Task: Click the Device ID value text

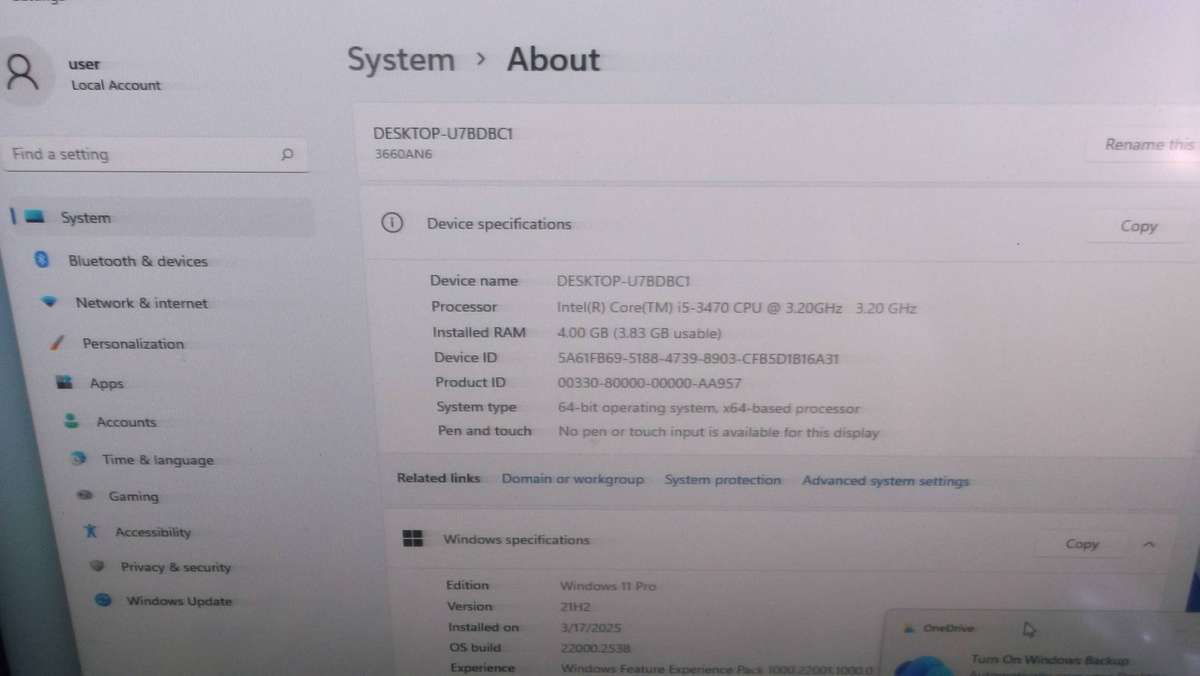Action: (698, 358)
